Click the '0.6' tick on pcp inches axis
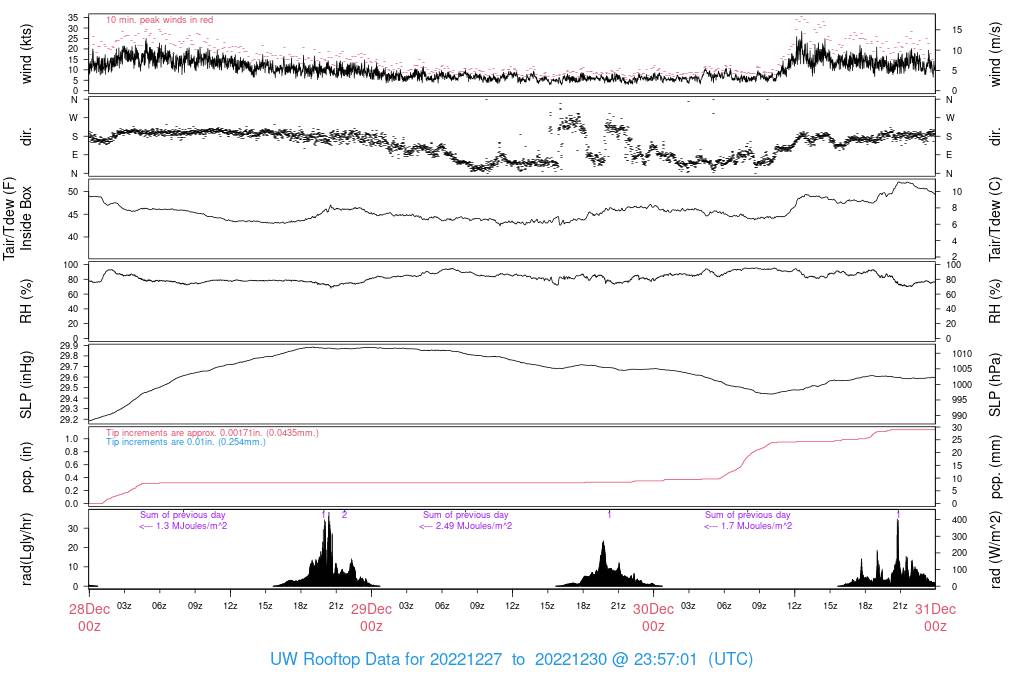The height and width of the screenshot is (700, 1024). 72,465
